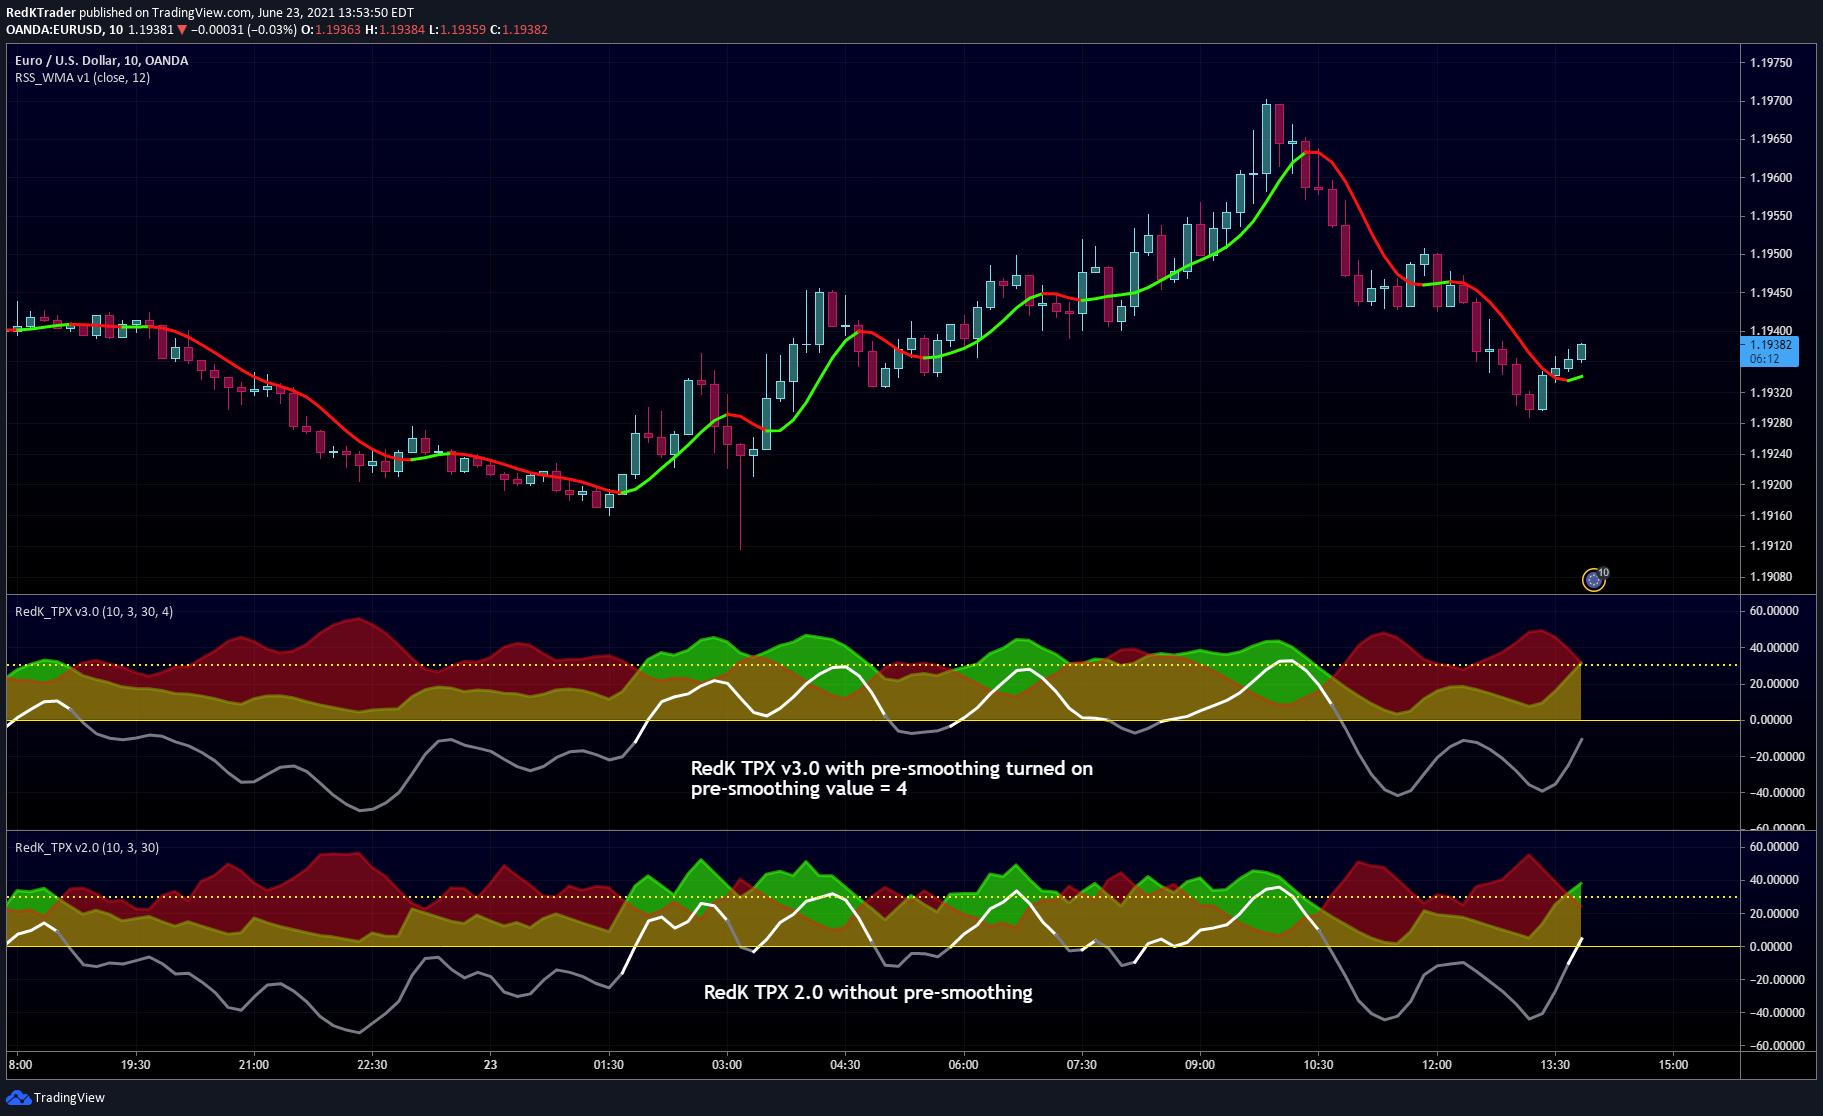The height and width of the screenshot is (1116, 1823).
Task: Click the opening price value O:1.19363
Action: coord(331,30)
